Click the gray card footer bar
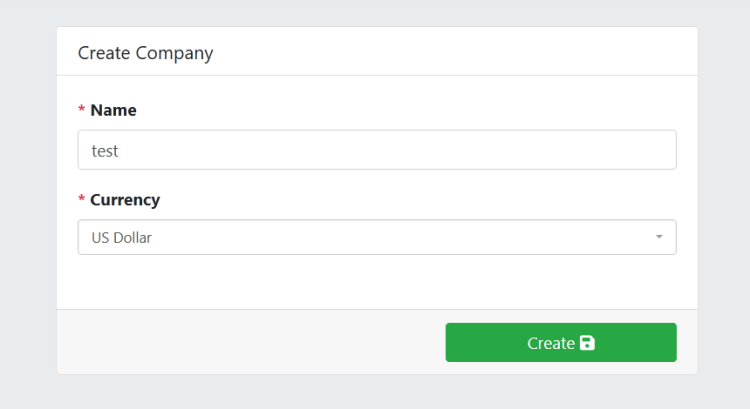750x409 pixels. pos(250,342)
